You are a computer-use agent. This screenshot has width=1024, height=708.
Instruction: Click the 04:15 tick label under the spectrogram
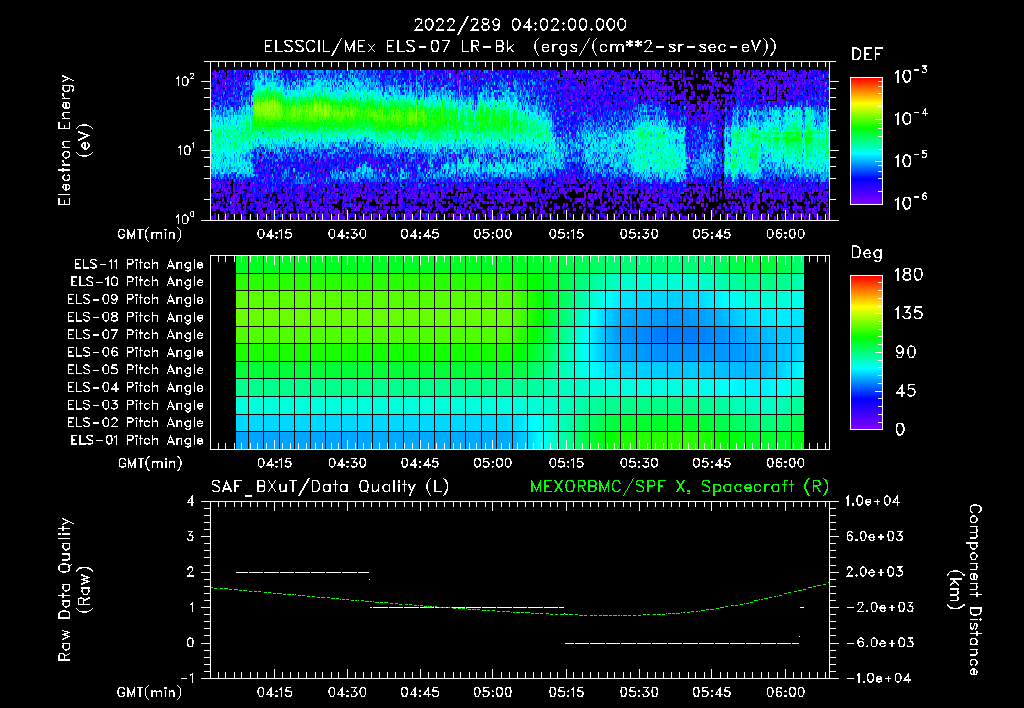(x=274, y=234)
